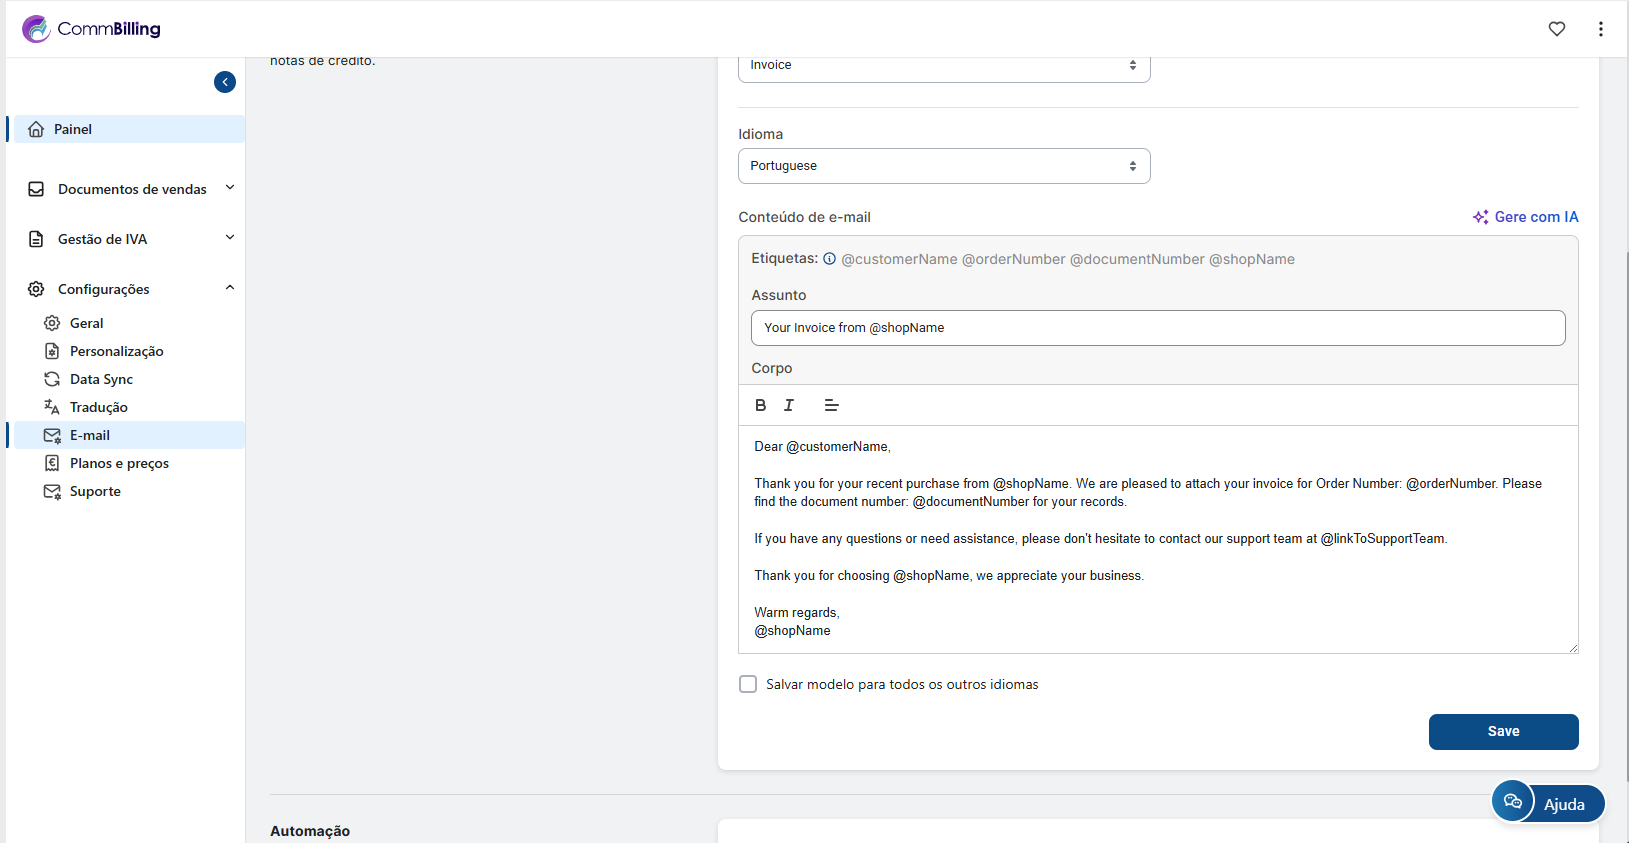Click the heart favorite icon
The image size is (1629, 843).
(x=1556, y=29)
